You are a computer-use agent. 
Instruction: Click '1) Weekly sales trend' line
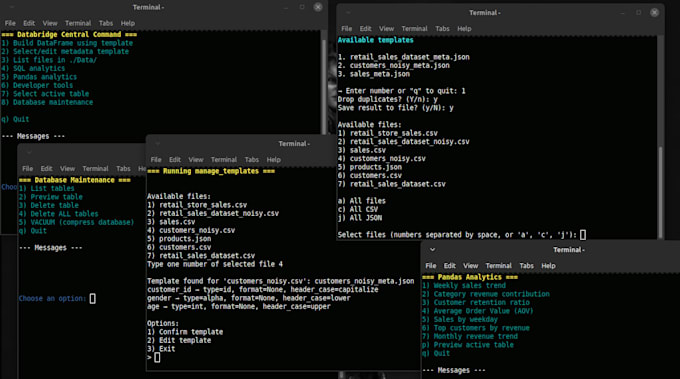[x=464, y=285]
